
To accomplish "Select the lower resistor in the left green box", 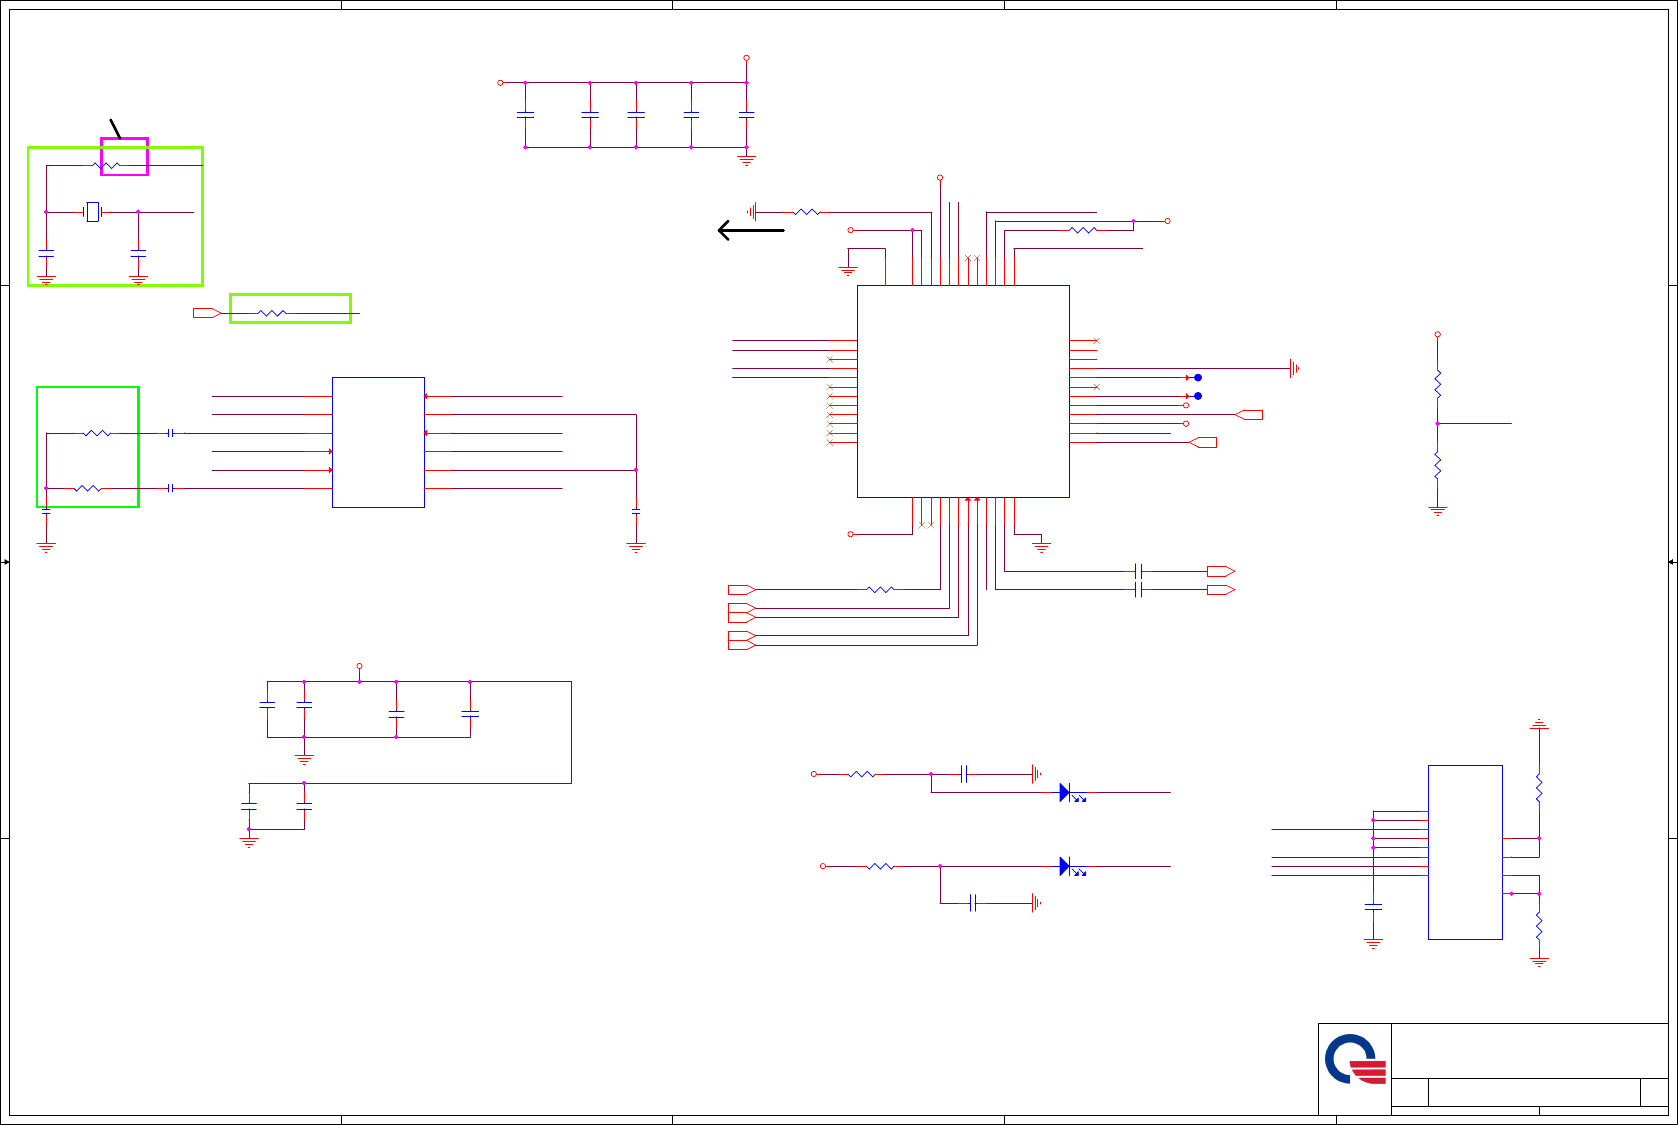I will pos(88,488).
